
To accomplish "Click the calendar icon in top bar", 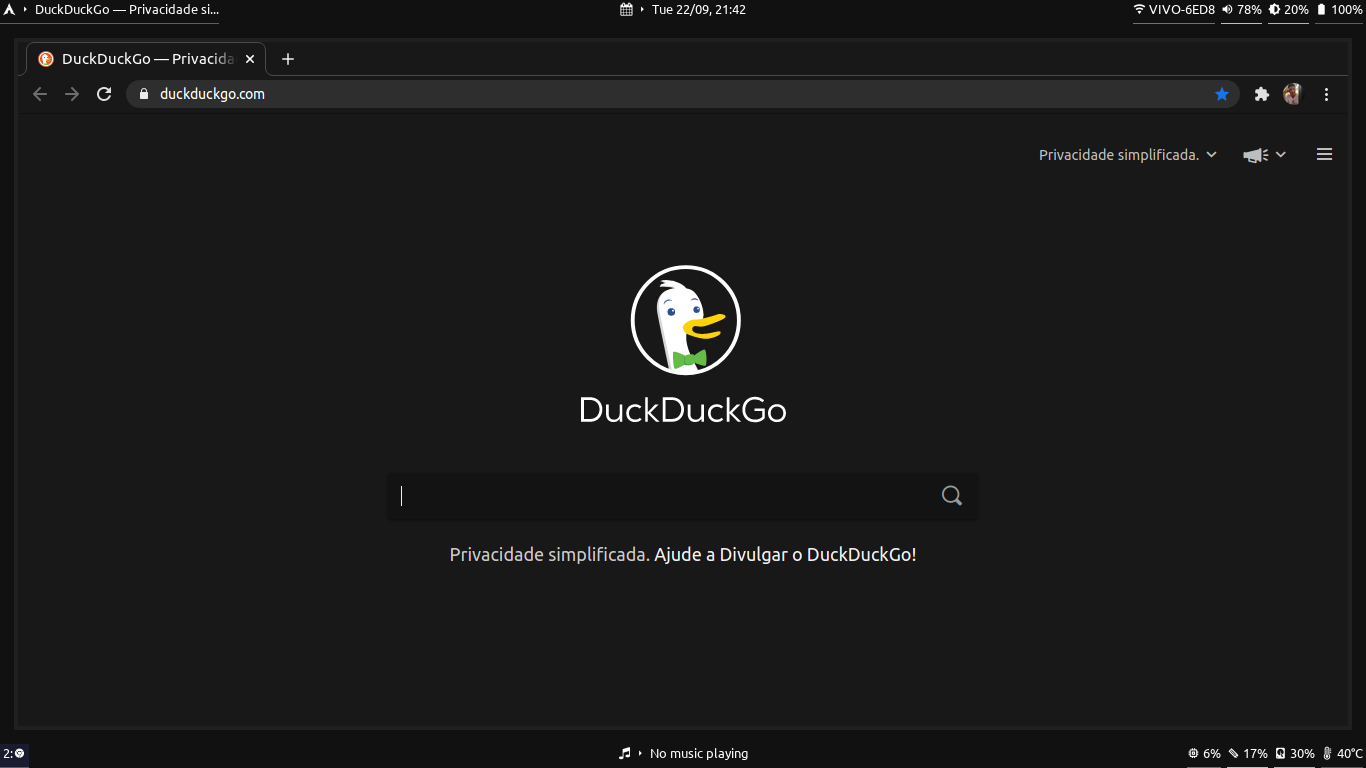I will pyautogui.click(x=627, y=10).
